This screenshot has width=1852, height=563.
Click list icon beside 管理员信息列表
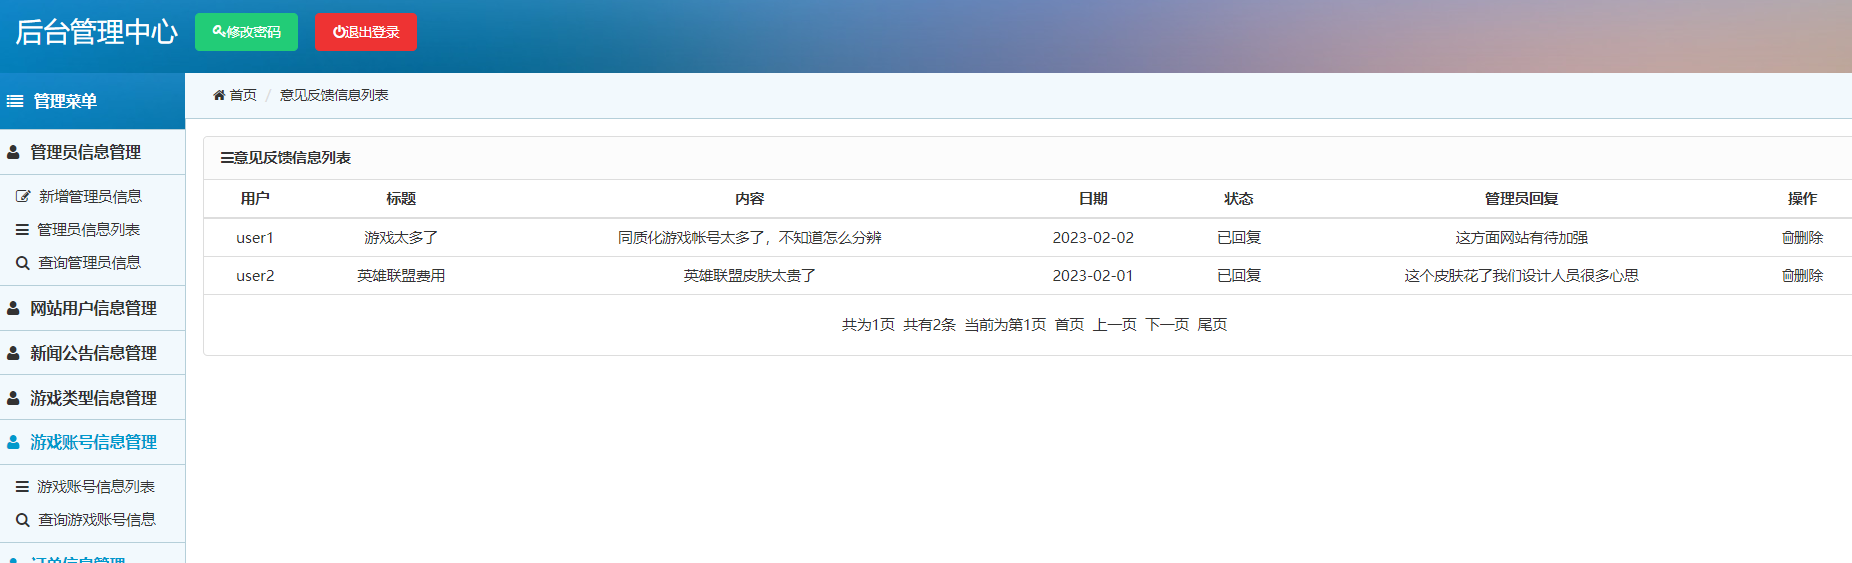pyautogui.click(x=22, y=229)
